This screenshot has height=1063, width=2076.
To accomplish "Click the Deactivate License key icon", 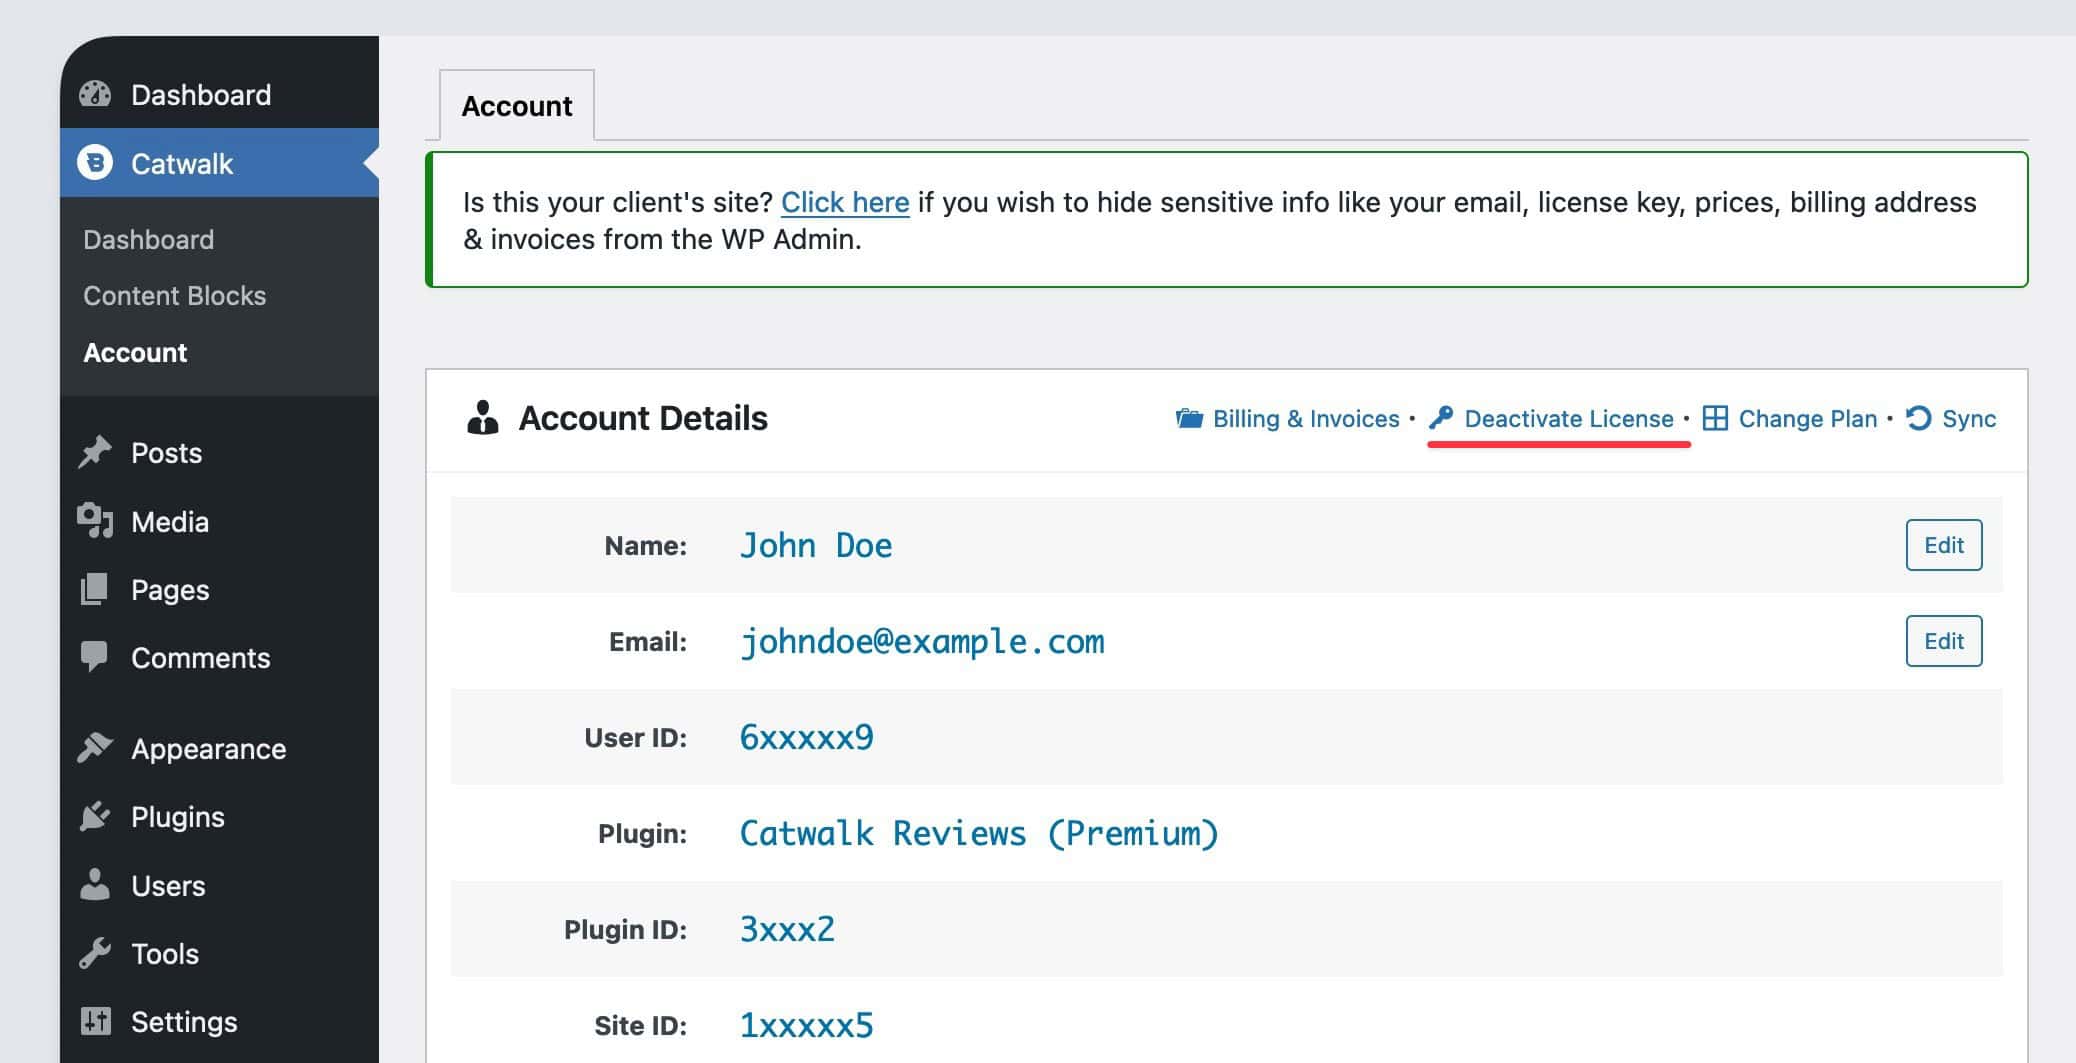I will (1441, 418).
